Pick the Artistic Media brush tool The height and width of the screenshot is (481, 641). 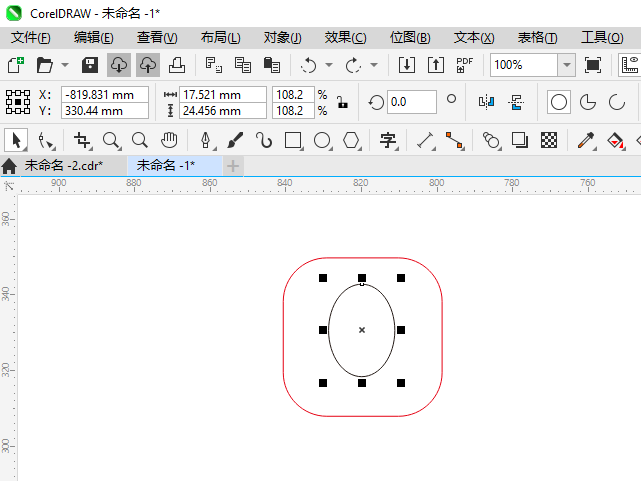click(235, 140)
